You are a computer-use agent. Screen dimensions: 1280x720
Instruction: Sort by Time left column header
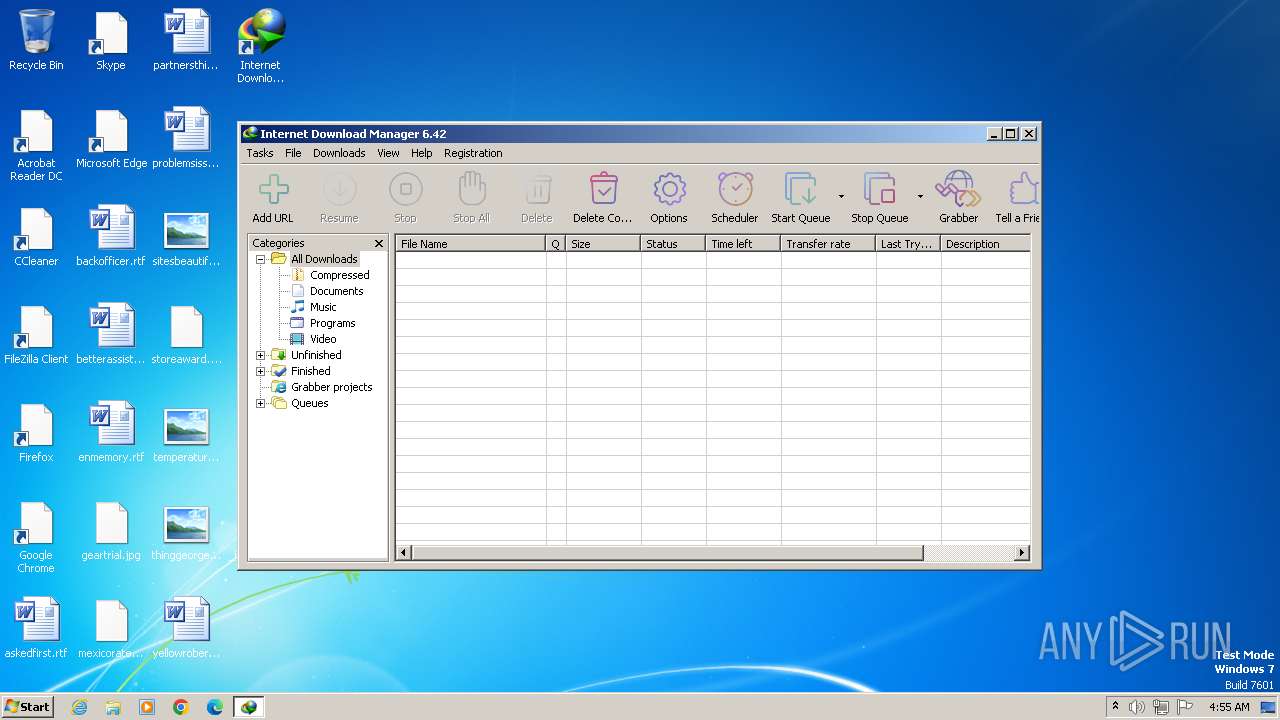(x=743, y=244)
